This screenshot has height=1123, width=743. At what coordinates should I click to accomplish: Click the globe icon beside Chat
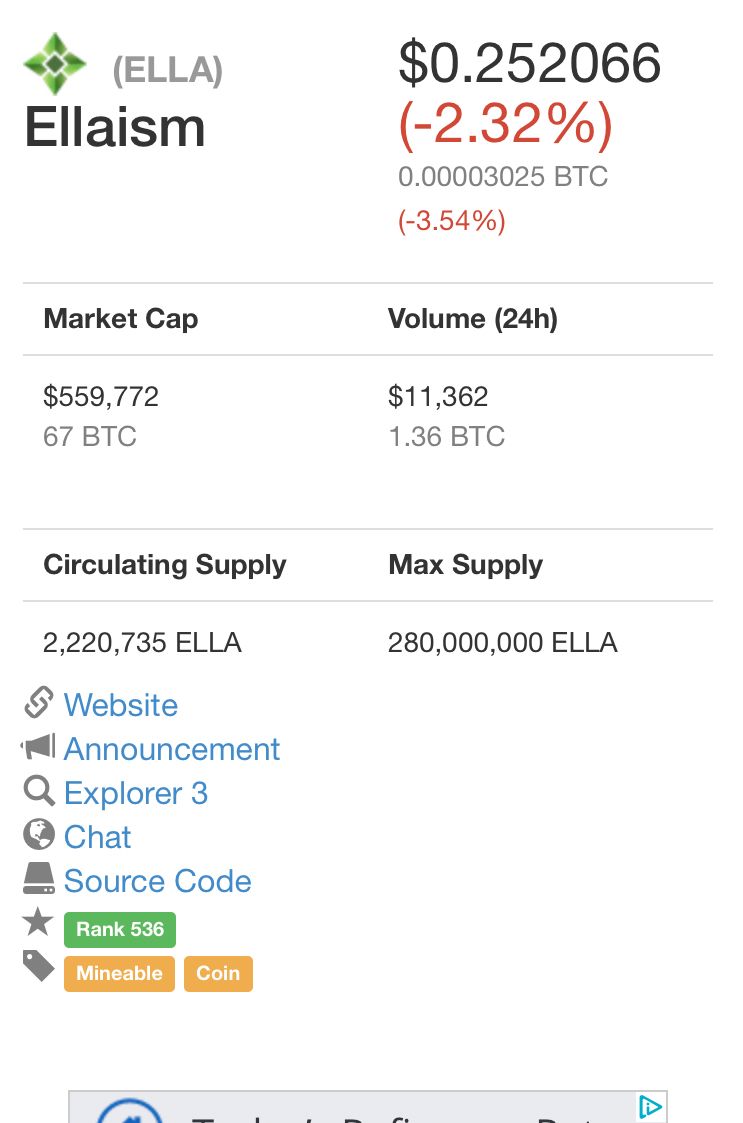pyautogui.click(x=38, y=835)
